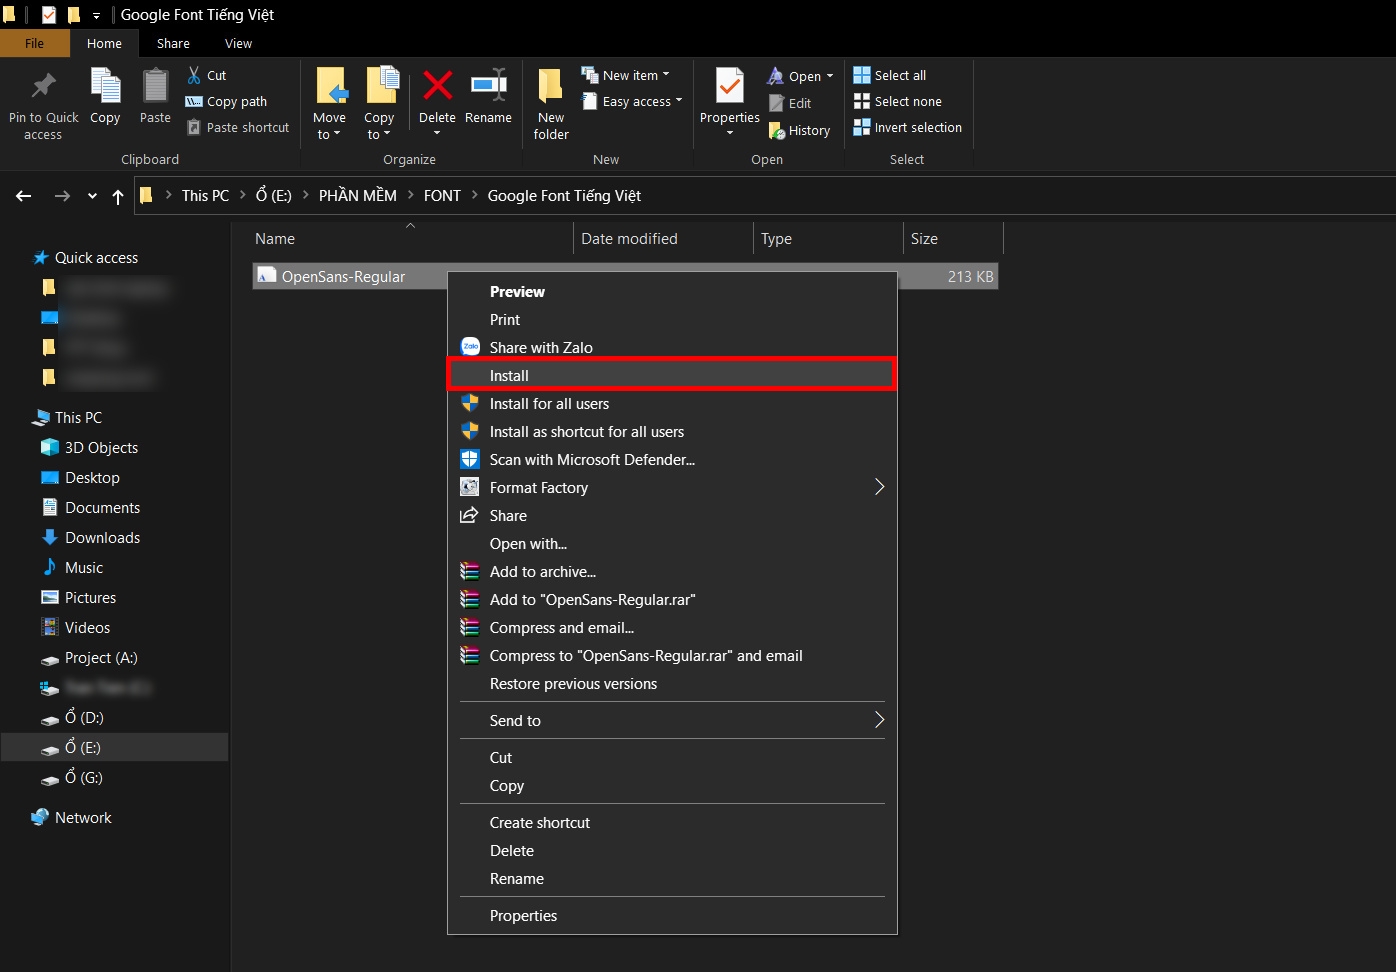Click PHẦN MỀM in address breadcrumb
This screenshot has width=1396, height=972.
[x=358, y=195]
